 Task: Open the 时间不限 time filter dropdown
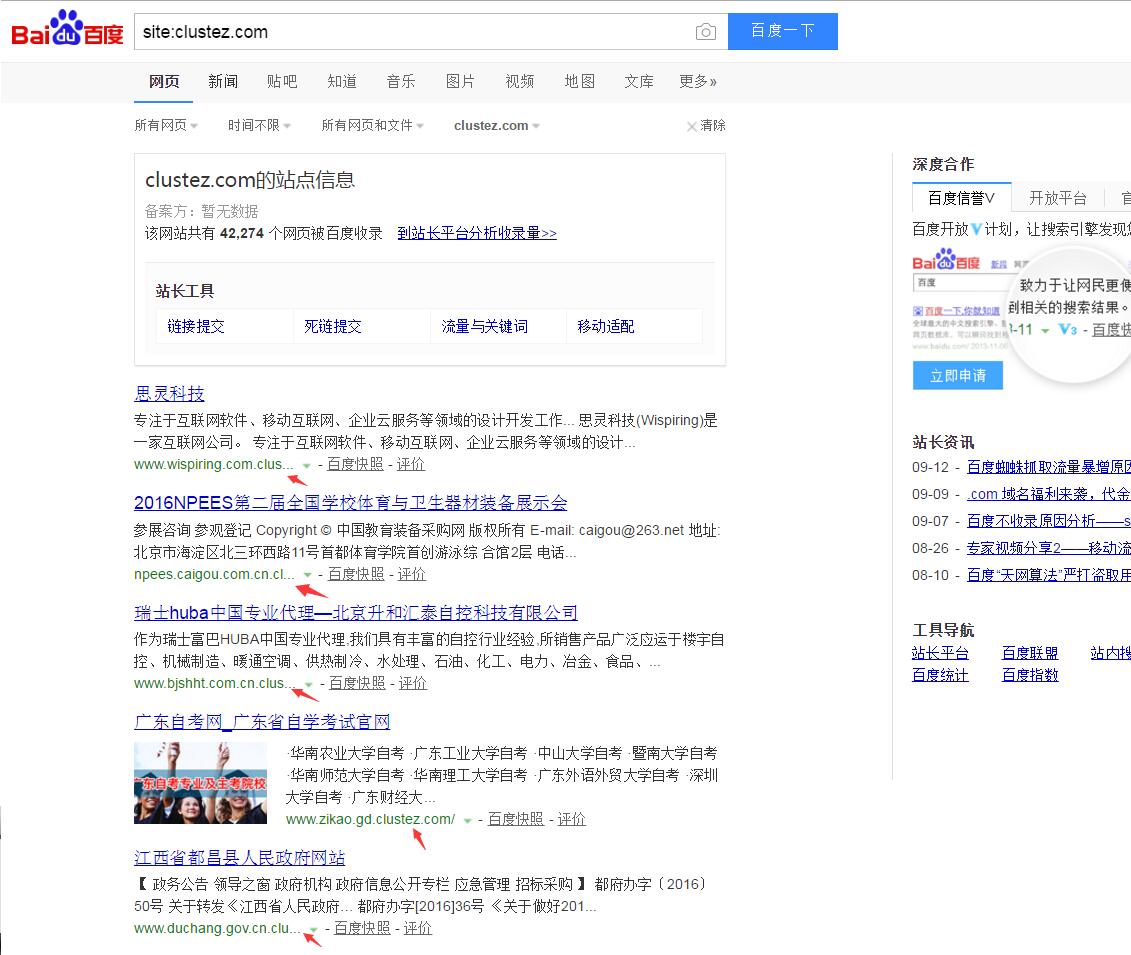point(259,126)
